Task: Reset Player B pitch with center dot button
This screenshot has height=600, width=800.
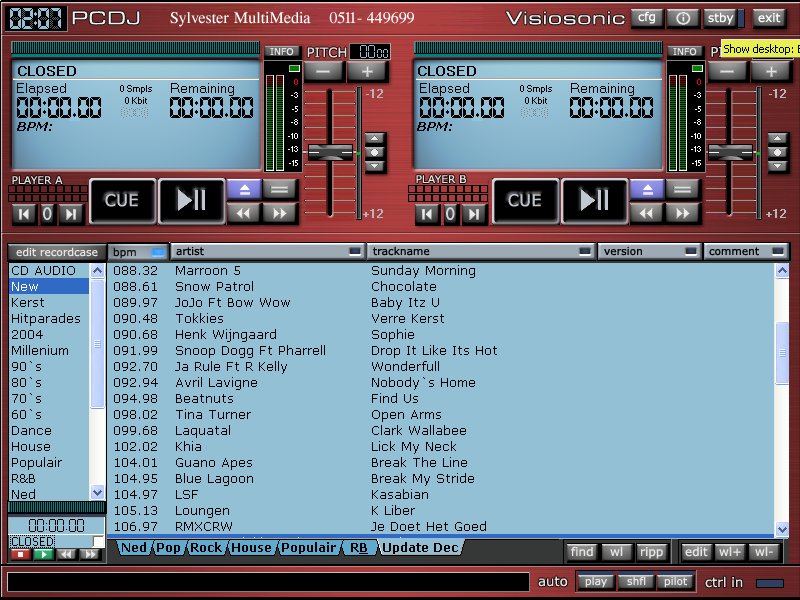Action: (778, 153)
